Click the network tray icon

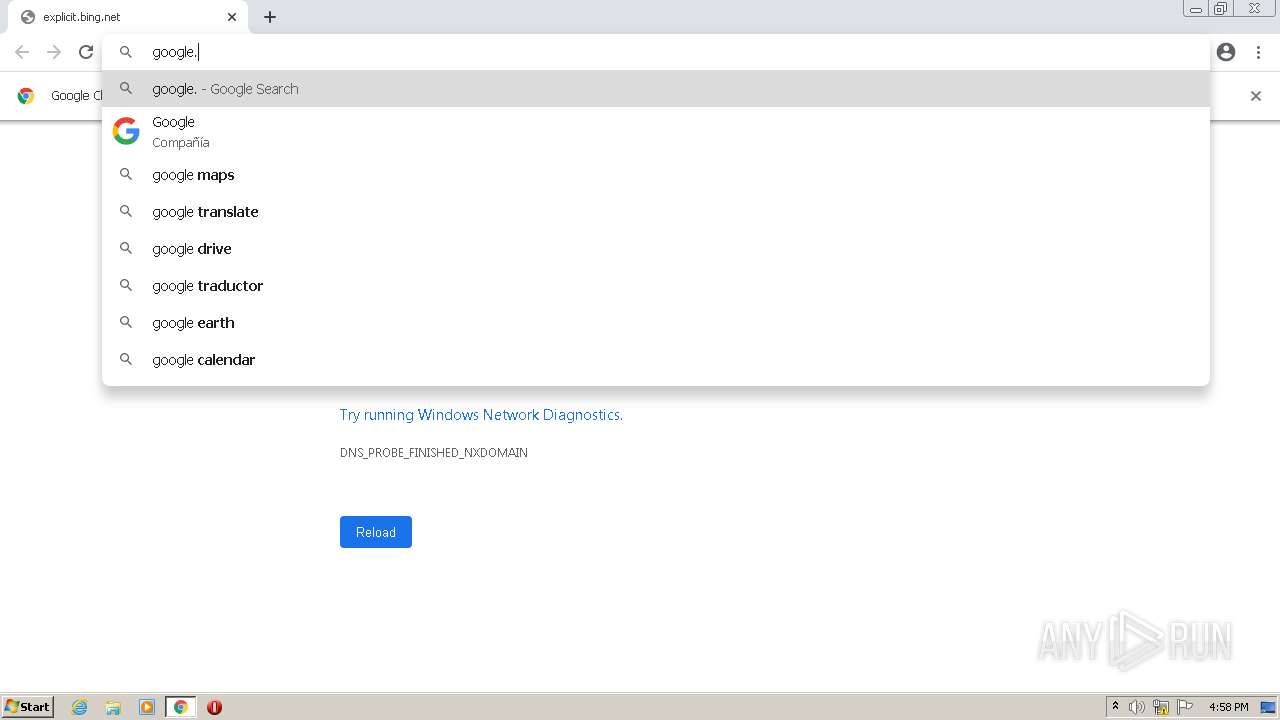pyautogui.click(x=1161, y=707)
